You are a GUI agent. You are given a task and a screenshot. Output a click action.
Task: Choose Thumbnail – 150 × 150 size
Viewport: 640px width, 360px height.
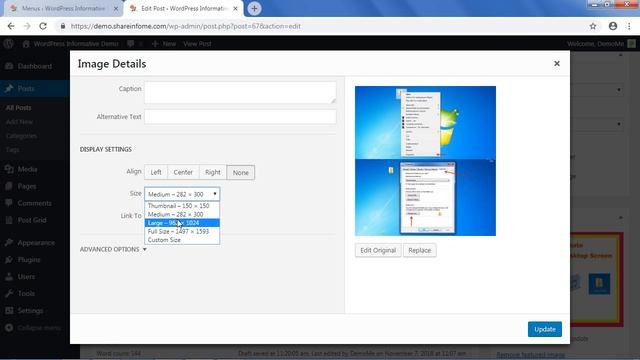[182, 206]
